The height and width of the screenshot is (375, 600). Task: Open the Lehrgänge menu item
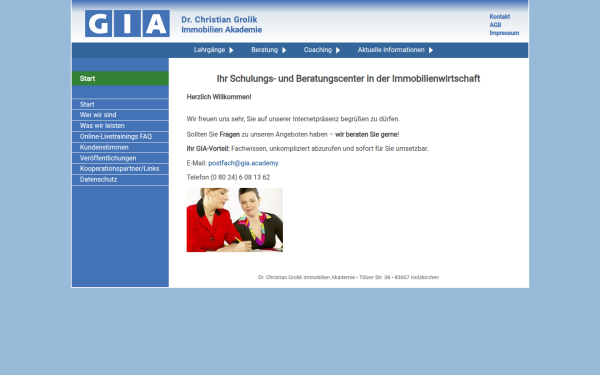(209, 50)
